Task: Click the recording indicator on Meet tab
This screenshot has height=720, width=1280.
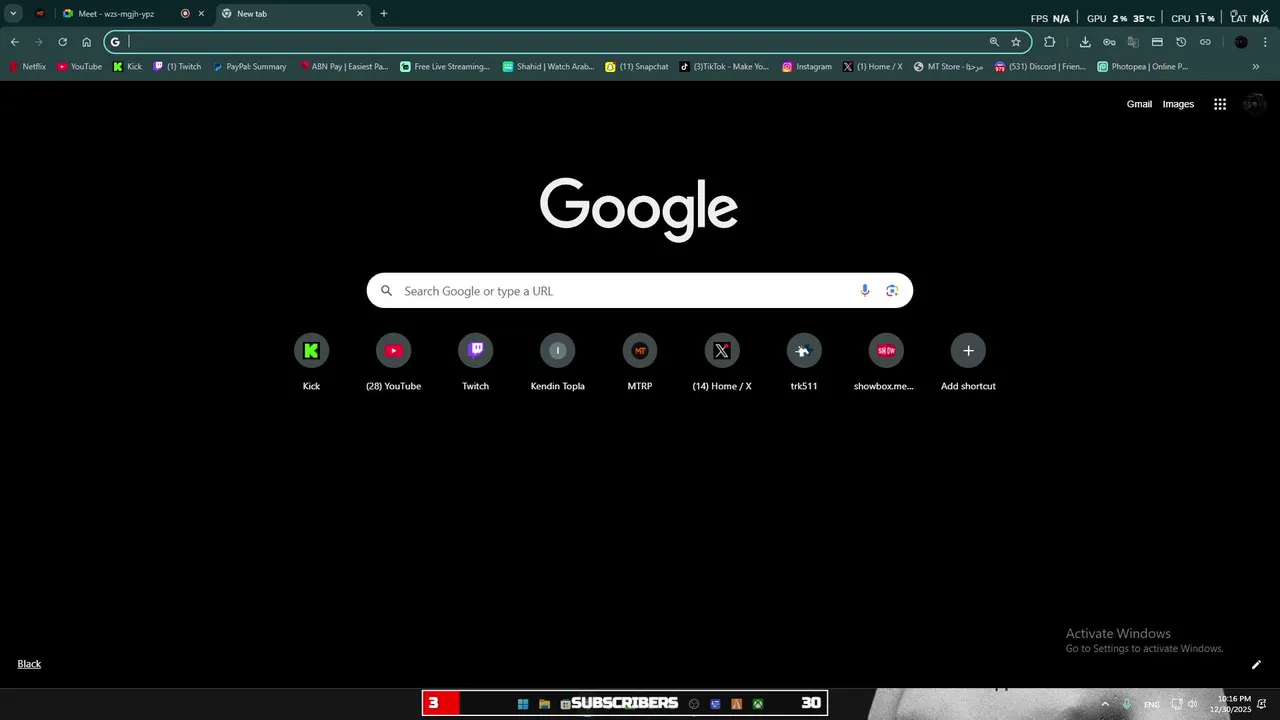Action: (x=185, y=14)
